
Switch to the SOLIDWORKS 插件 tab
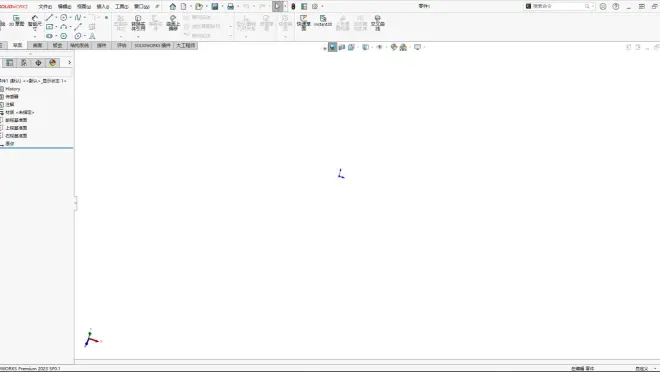[152, 45]
